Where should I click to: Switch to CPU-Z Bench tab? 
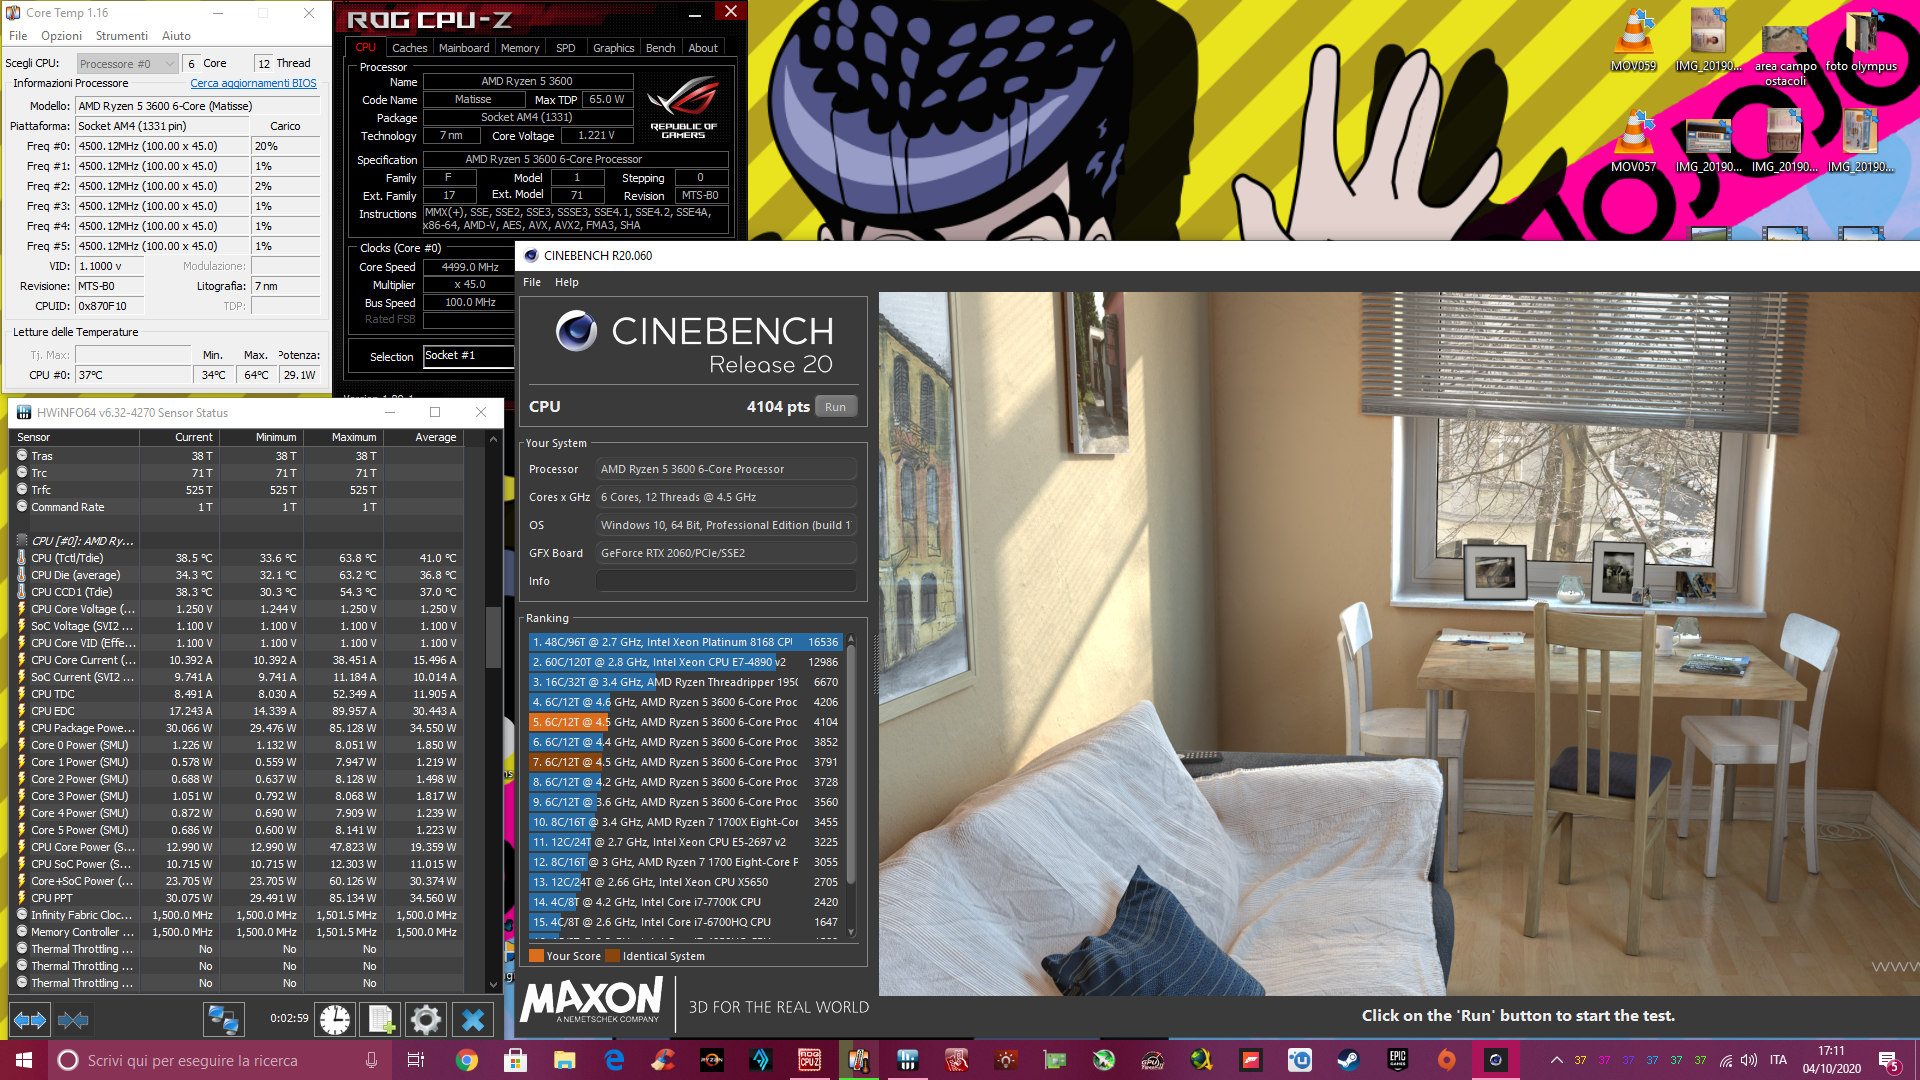[660, 48]
